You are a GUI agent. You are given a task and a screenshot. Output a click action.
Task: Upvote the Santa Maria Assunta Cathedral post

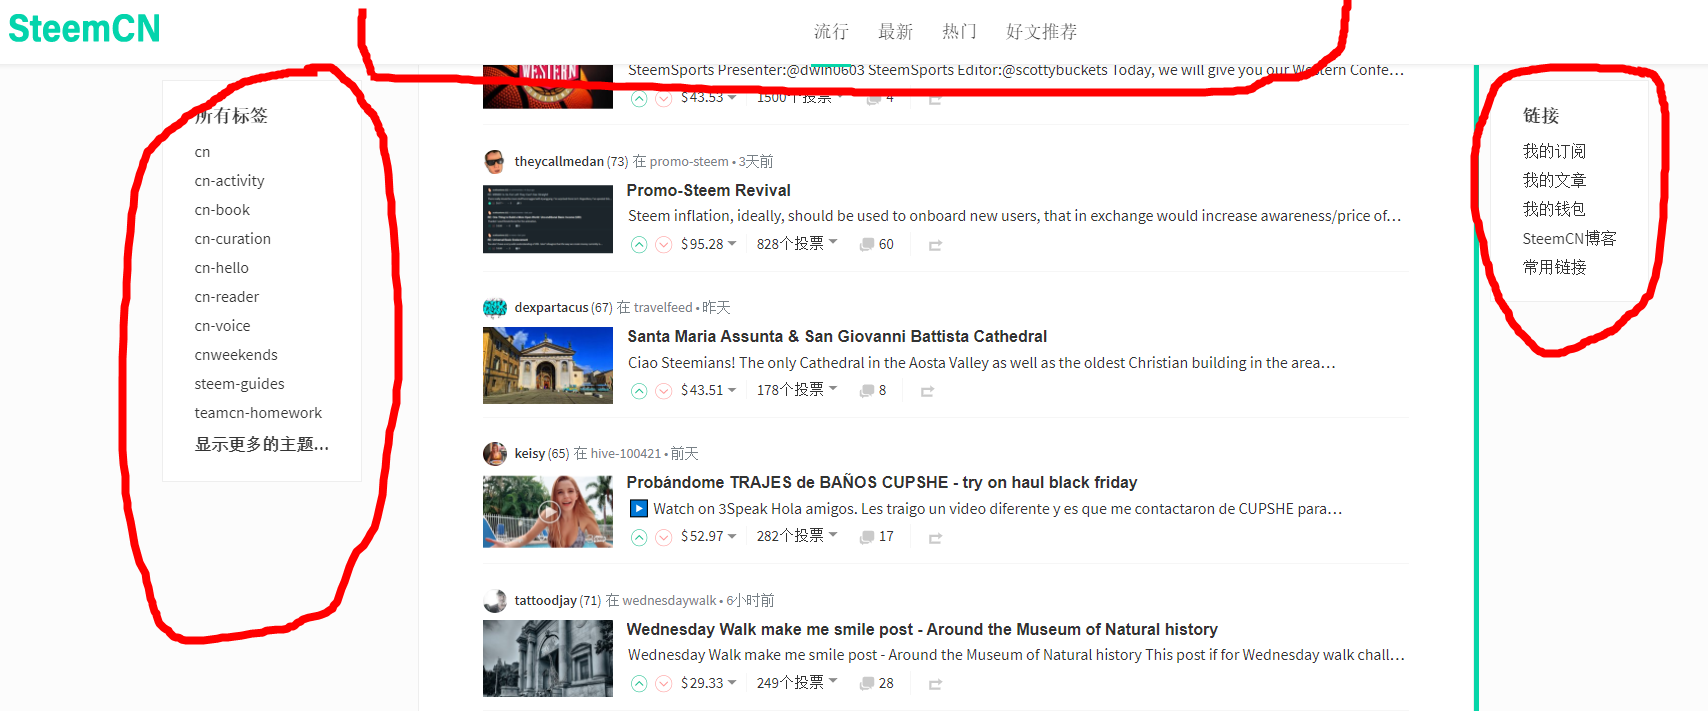tap(639, 391)
